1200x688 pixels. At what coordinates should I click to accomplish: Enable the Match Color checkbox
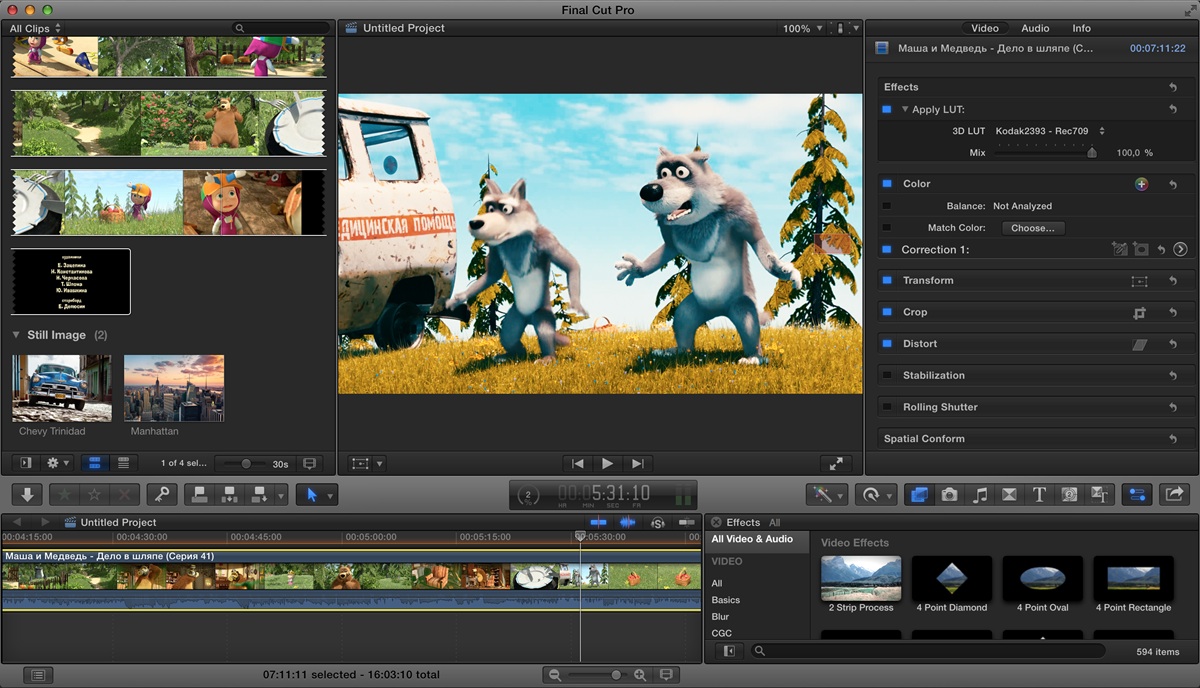[x=886, y=228]
